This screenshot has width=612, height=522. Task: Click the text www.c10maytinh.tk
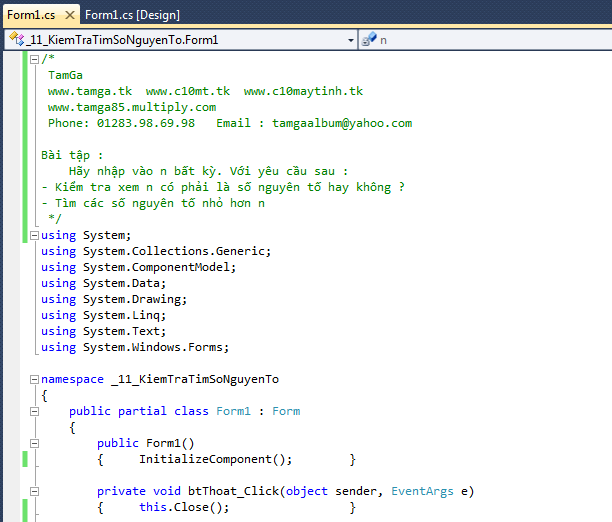click(x=303, y=91)
